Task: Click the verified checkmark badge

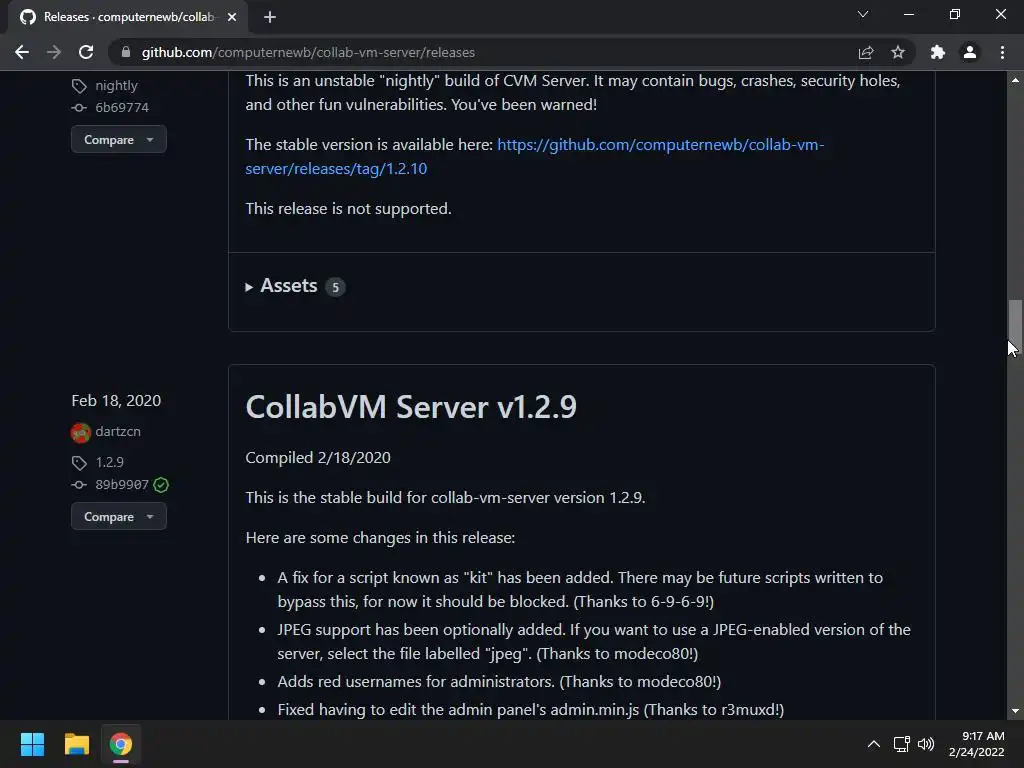Action: (161, 485)
